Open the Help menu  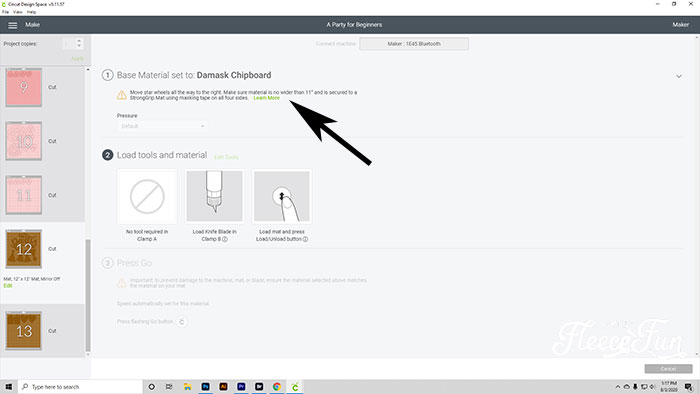(x=31, y=12)
